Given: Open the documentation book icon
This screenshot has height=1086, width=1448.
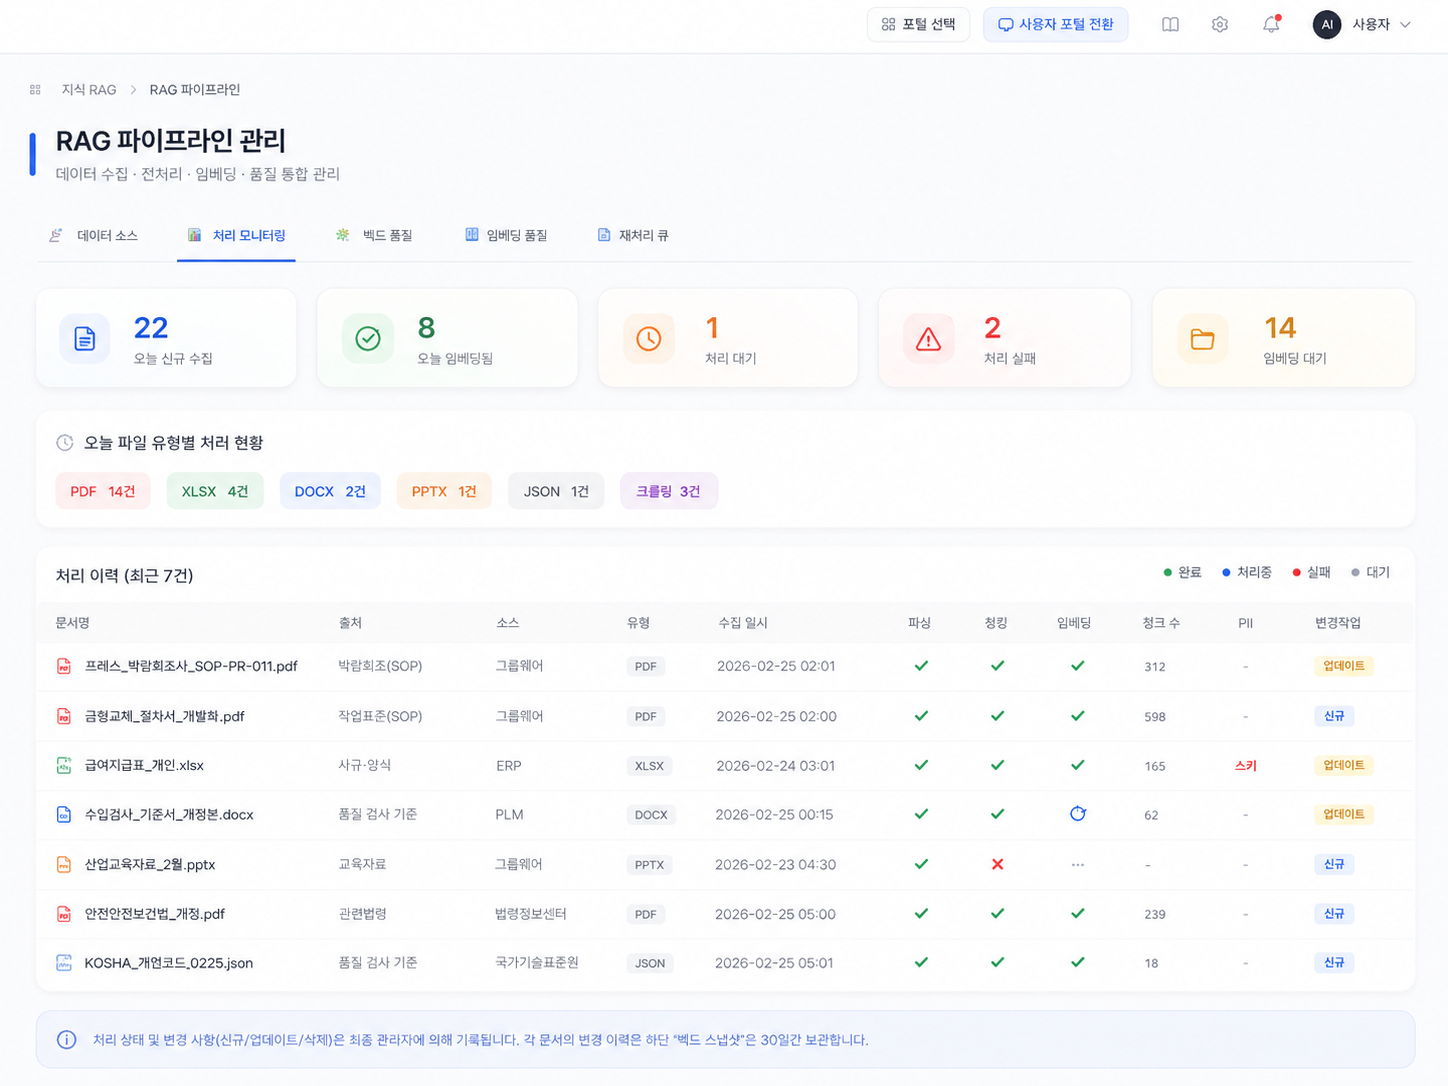Looking at the screenshot, I should coord(1170,25).
